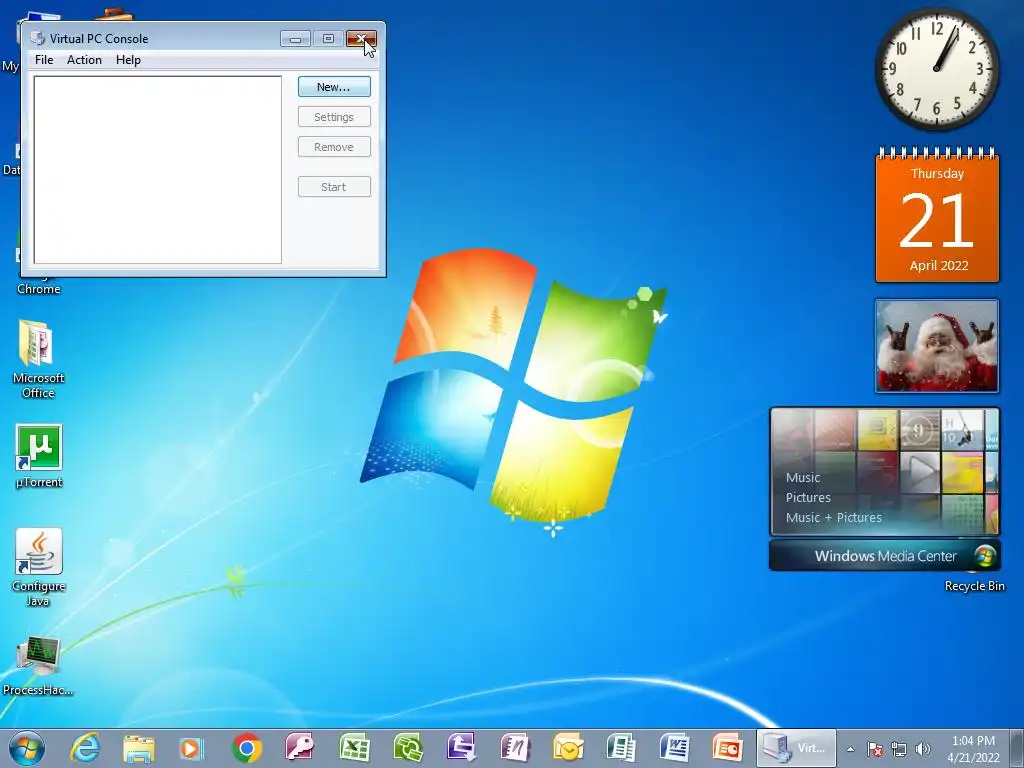Open Microsoft Outlook from taskbar
This screenshot has width=1024, height=768.
click(x=568, y=748)
